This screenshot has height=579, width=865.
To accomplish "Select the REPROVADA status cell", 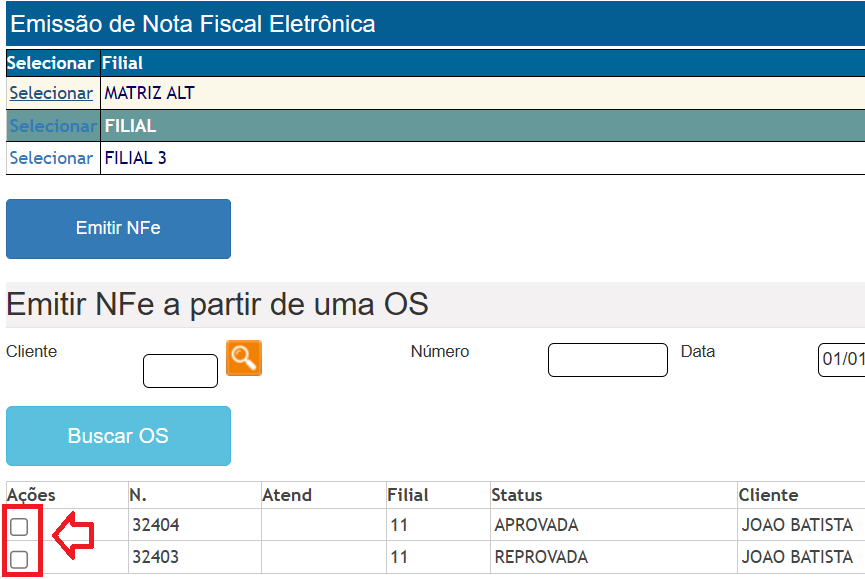I will [x=541, y=557].
